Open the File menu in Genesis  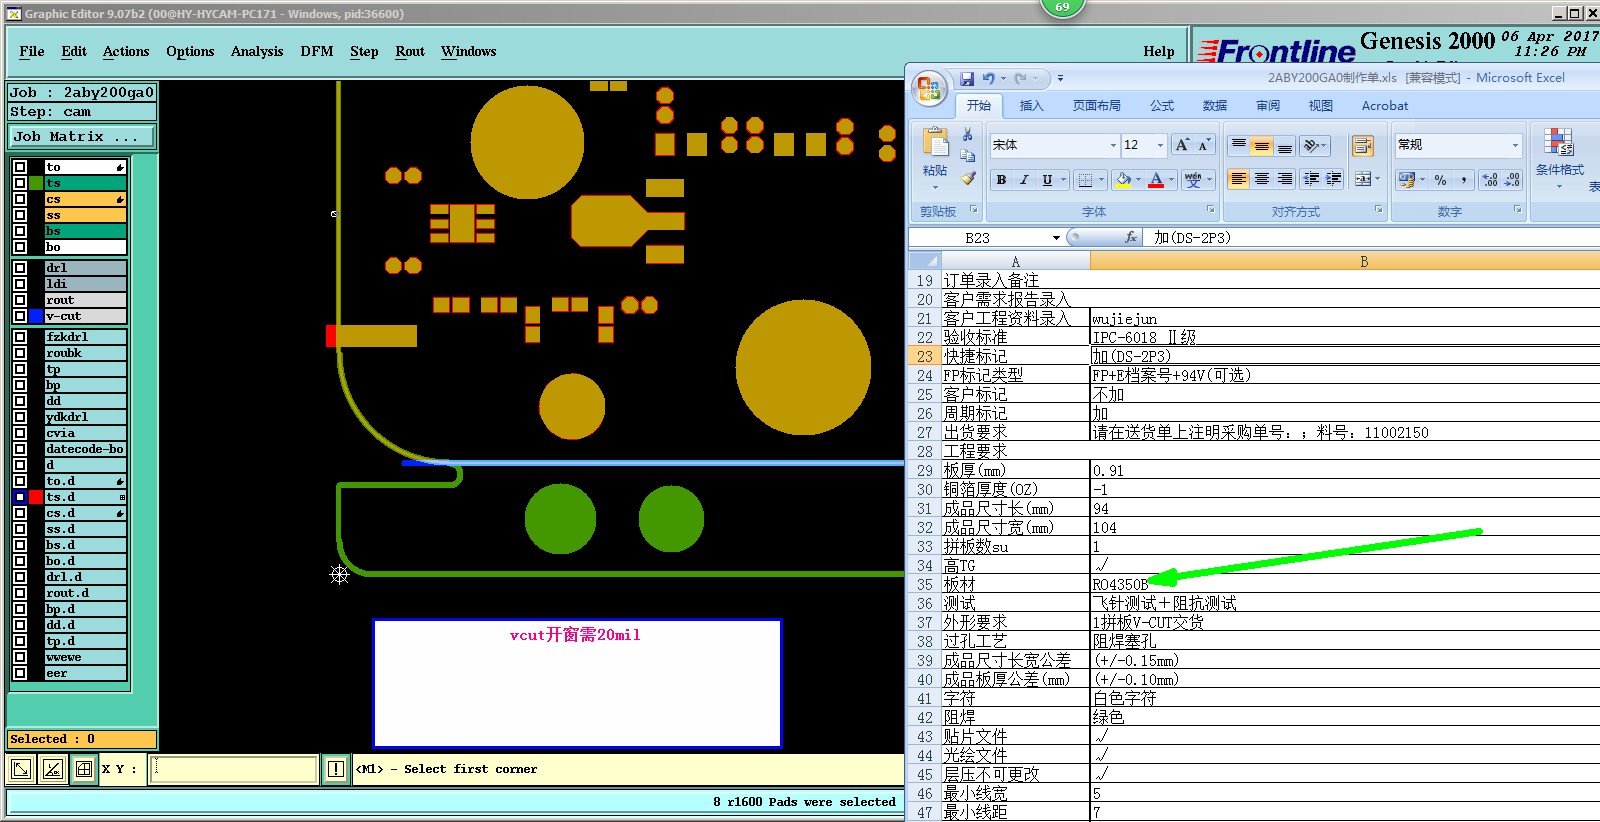point(32,51)
